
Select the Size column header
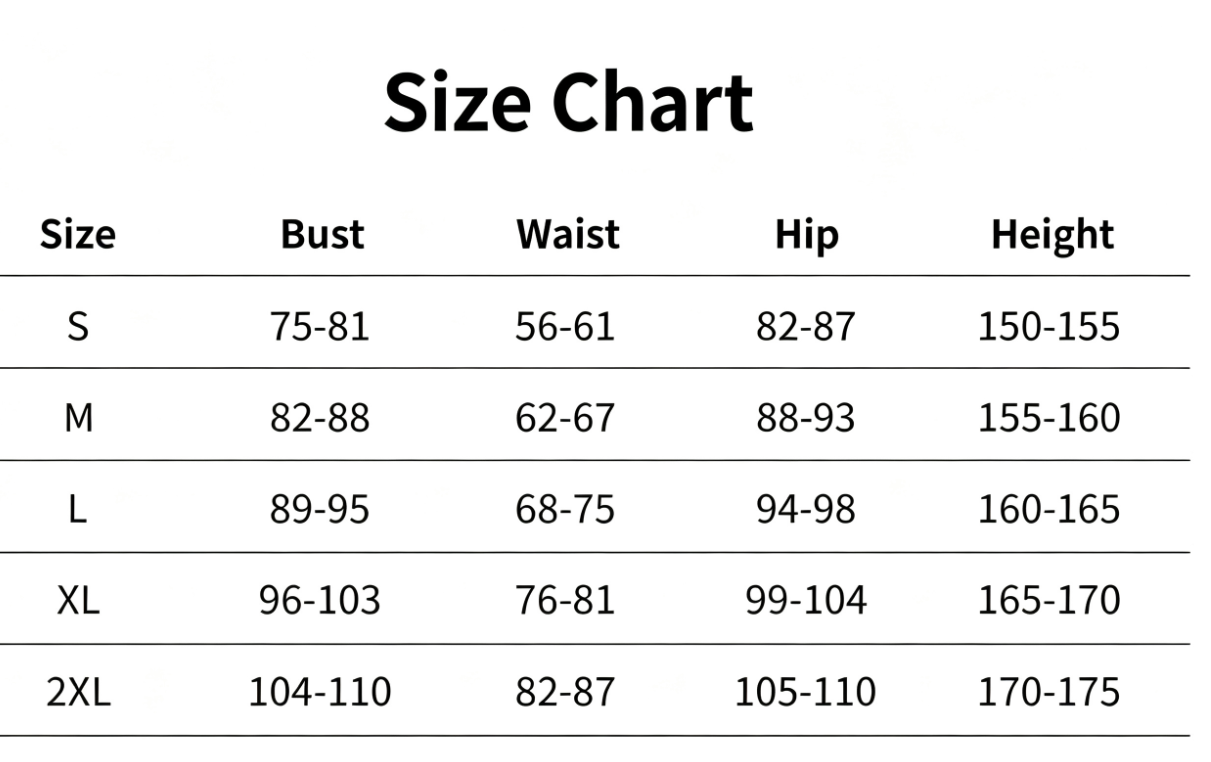click(x=78, y=234)
